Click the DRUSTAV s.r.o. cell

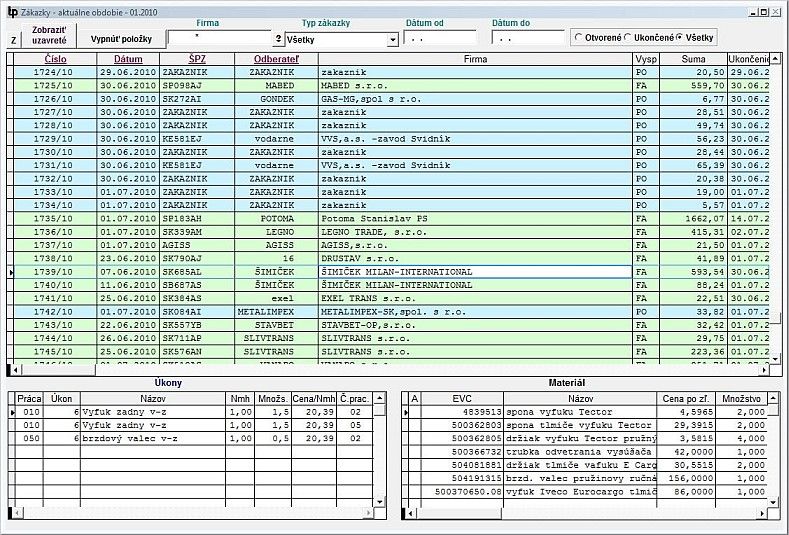(x=475, y=258)
